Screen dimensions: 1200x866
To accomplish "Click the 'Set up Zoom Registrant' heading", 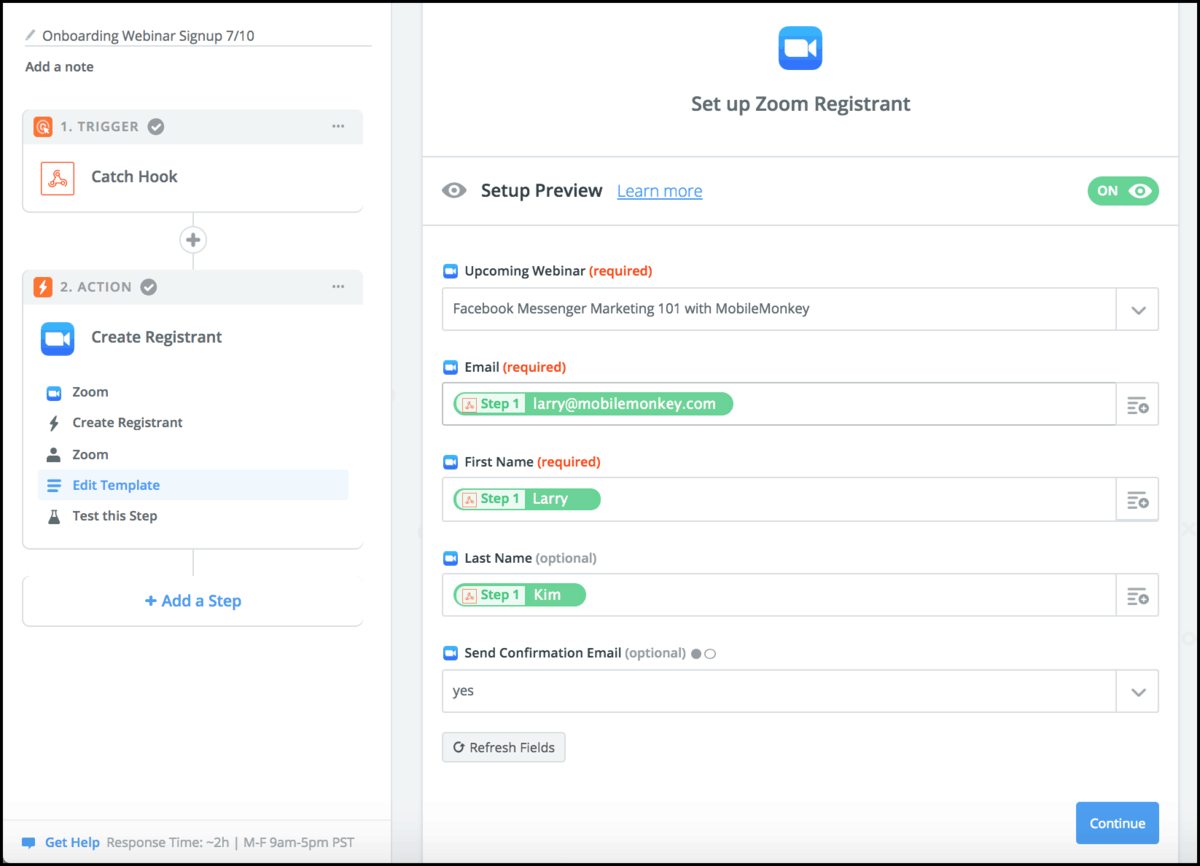I will 801,104.
